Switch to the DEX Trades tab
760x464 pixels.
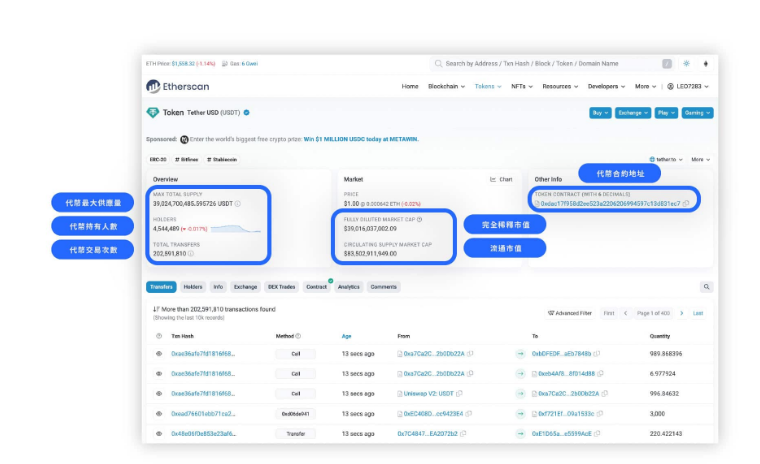pos(281,287)
